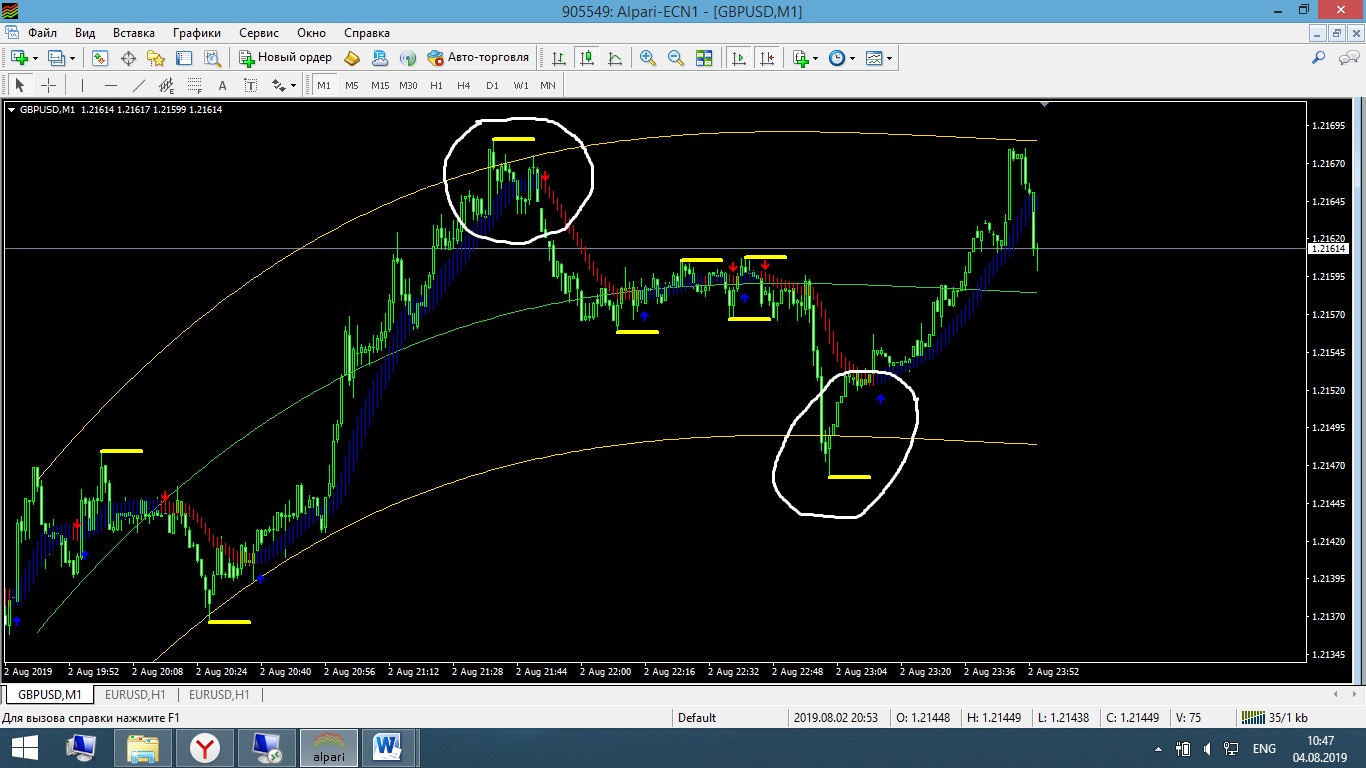The image size is (1366, 768).
Task: Select the Trendline tool
Action: (138, 85)
